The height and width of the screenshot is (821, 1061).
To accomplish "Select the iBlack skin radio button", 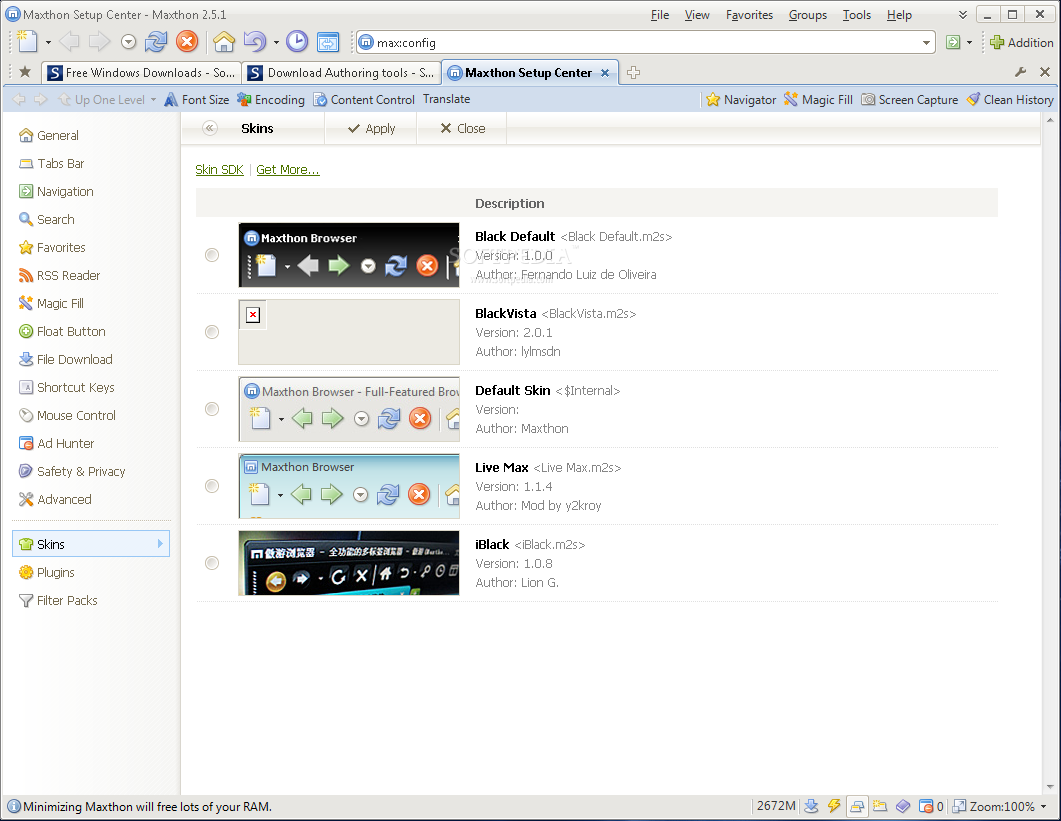I will (212, 563).
